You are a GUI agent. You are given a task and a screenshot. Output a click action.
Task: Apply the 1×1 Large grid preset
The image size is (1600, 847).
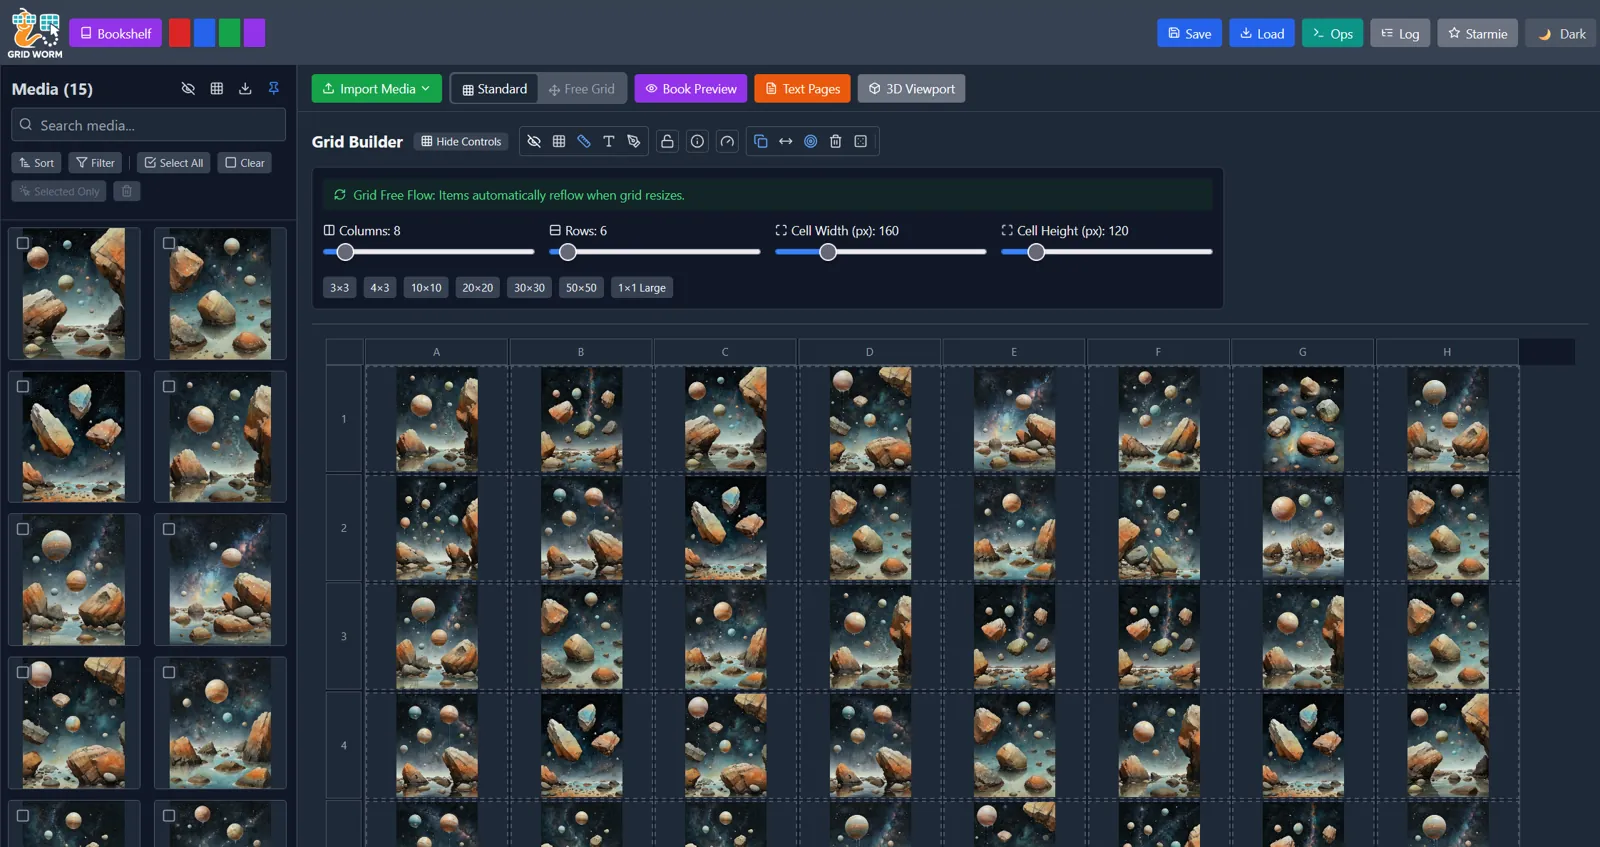click(642, 288)
